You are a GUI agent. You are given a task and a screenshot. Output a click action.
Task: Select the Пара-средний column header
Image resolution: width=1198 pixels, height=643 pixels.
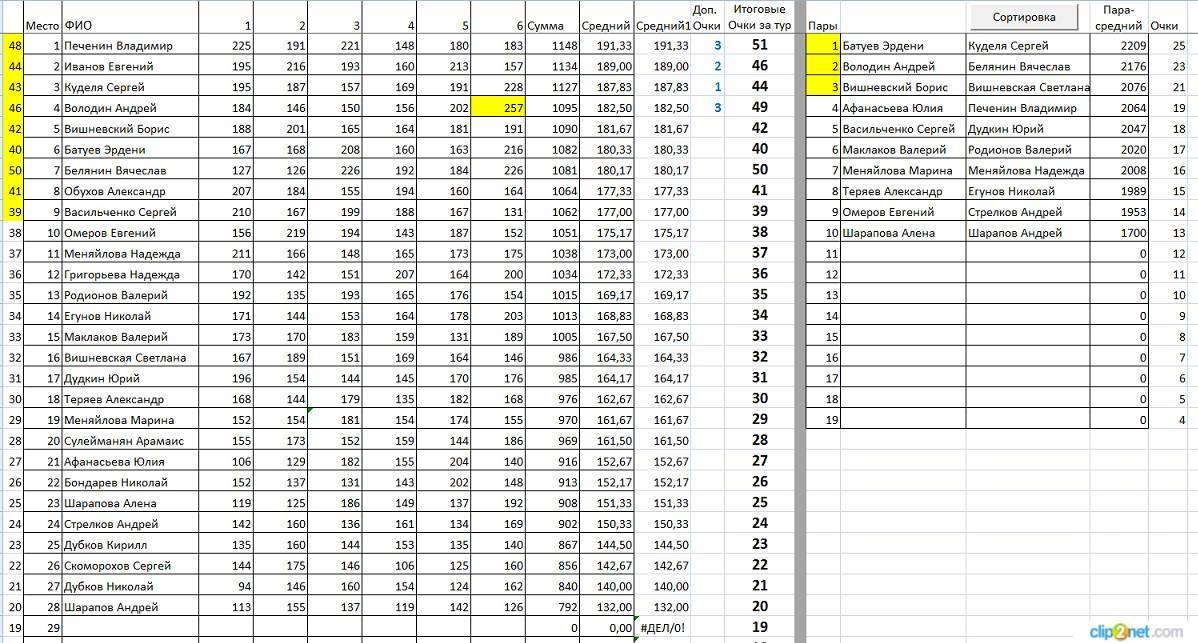(1120, 18)
